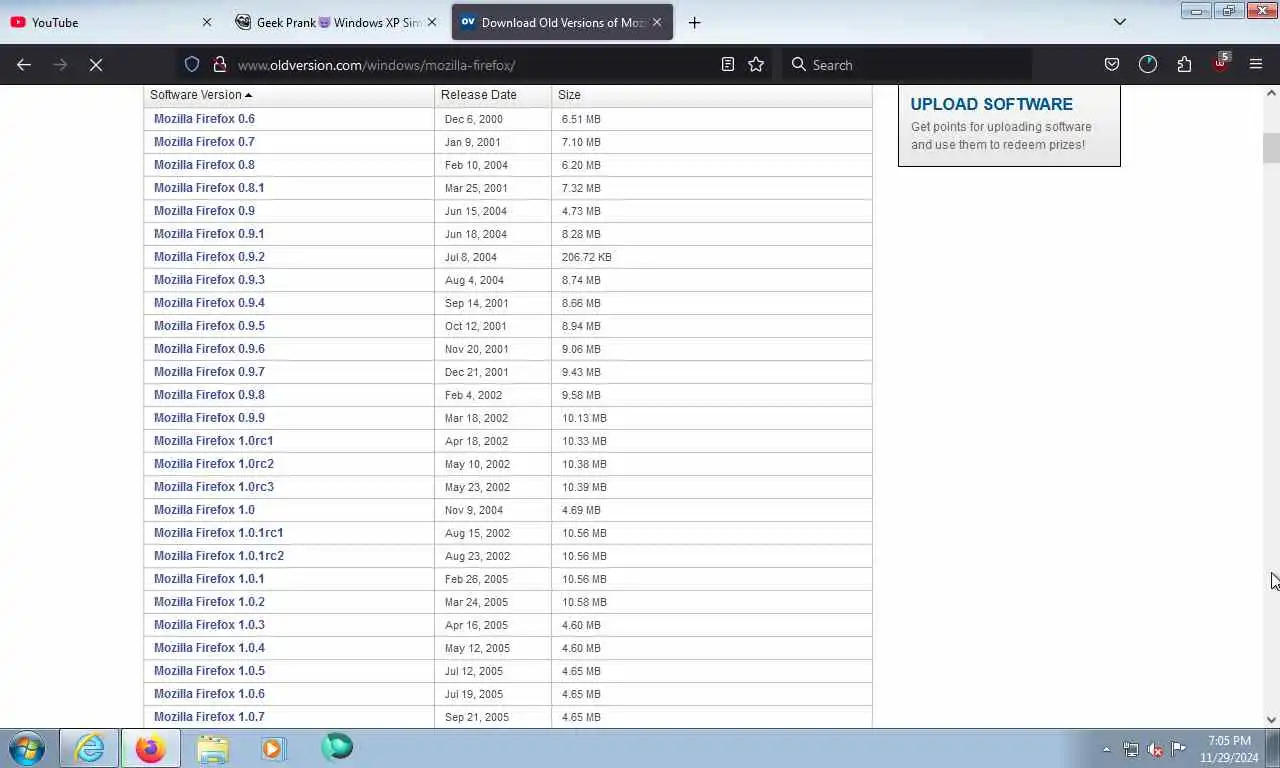Close the Geek Prank tab
Image resolution: width=1280 pixels, height=768 pixels.
[x=432, y=22]
